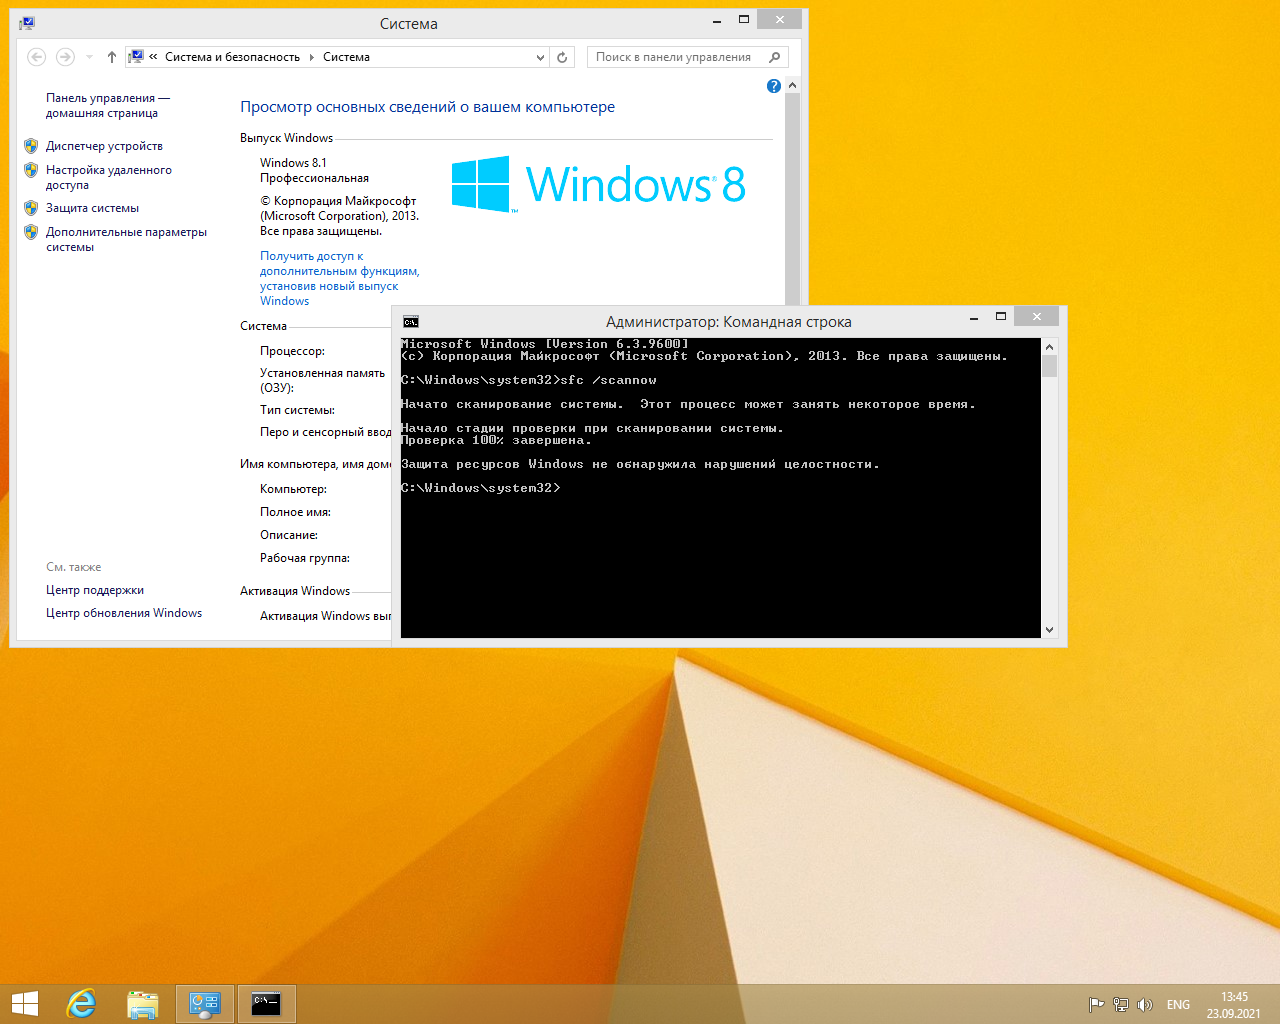Launch Internet Explorer from taskbar
The height and width of the screenshot is (1024, 1280).
(x=81, y=1004)
